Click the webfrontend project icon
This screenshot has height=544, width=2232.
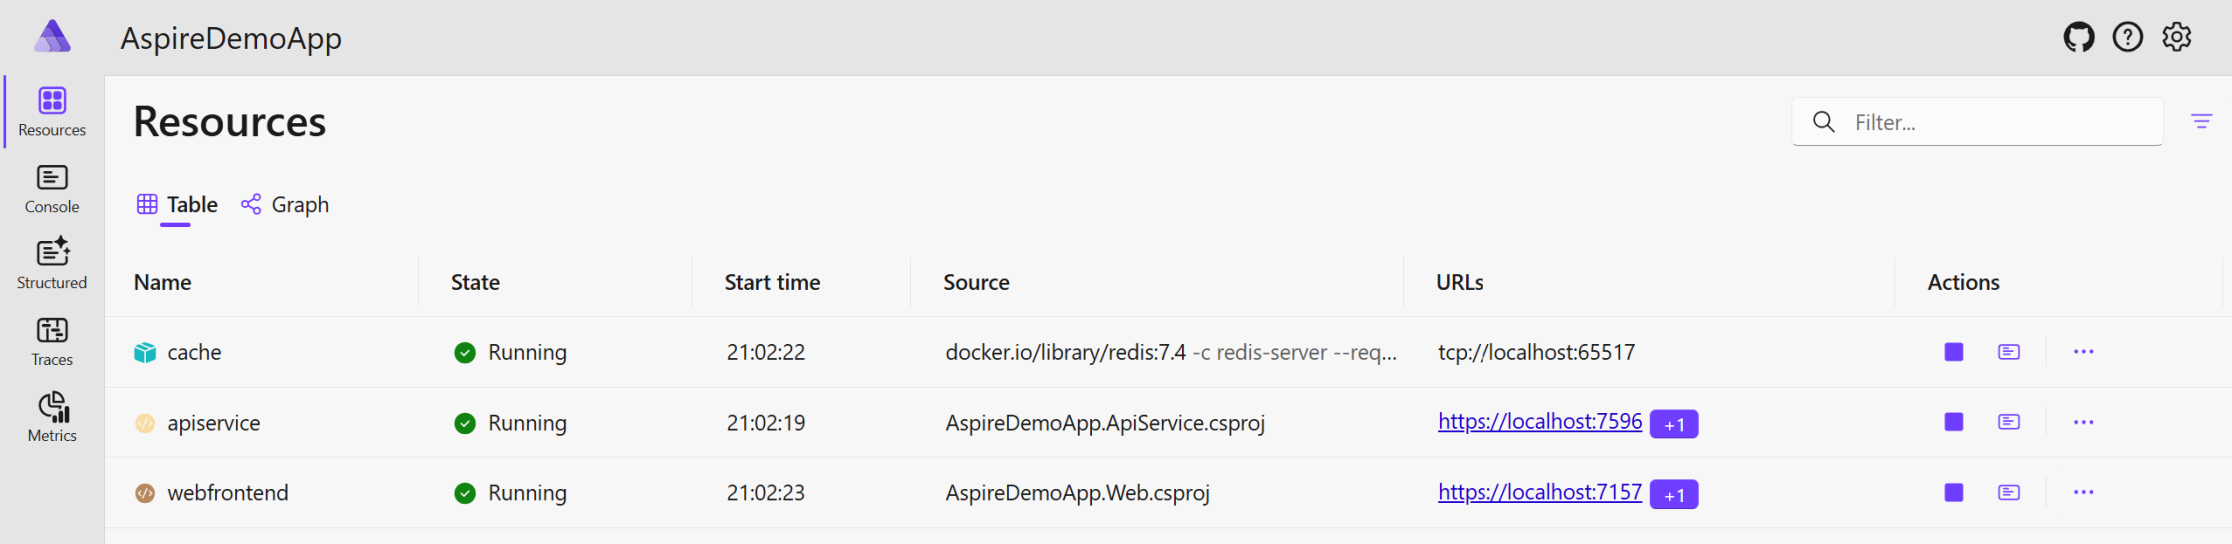(145, 493)
